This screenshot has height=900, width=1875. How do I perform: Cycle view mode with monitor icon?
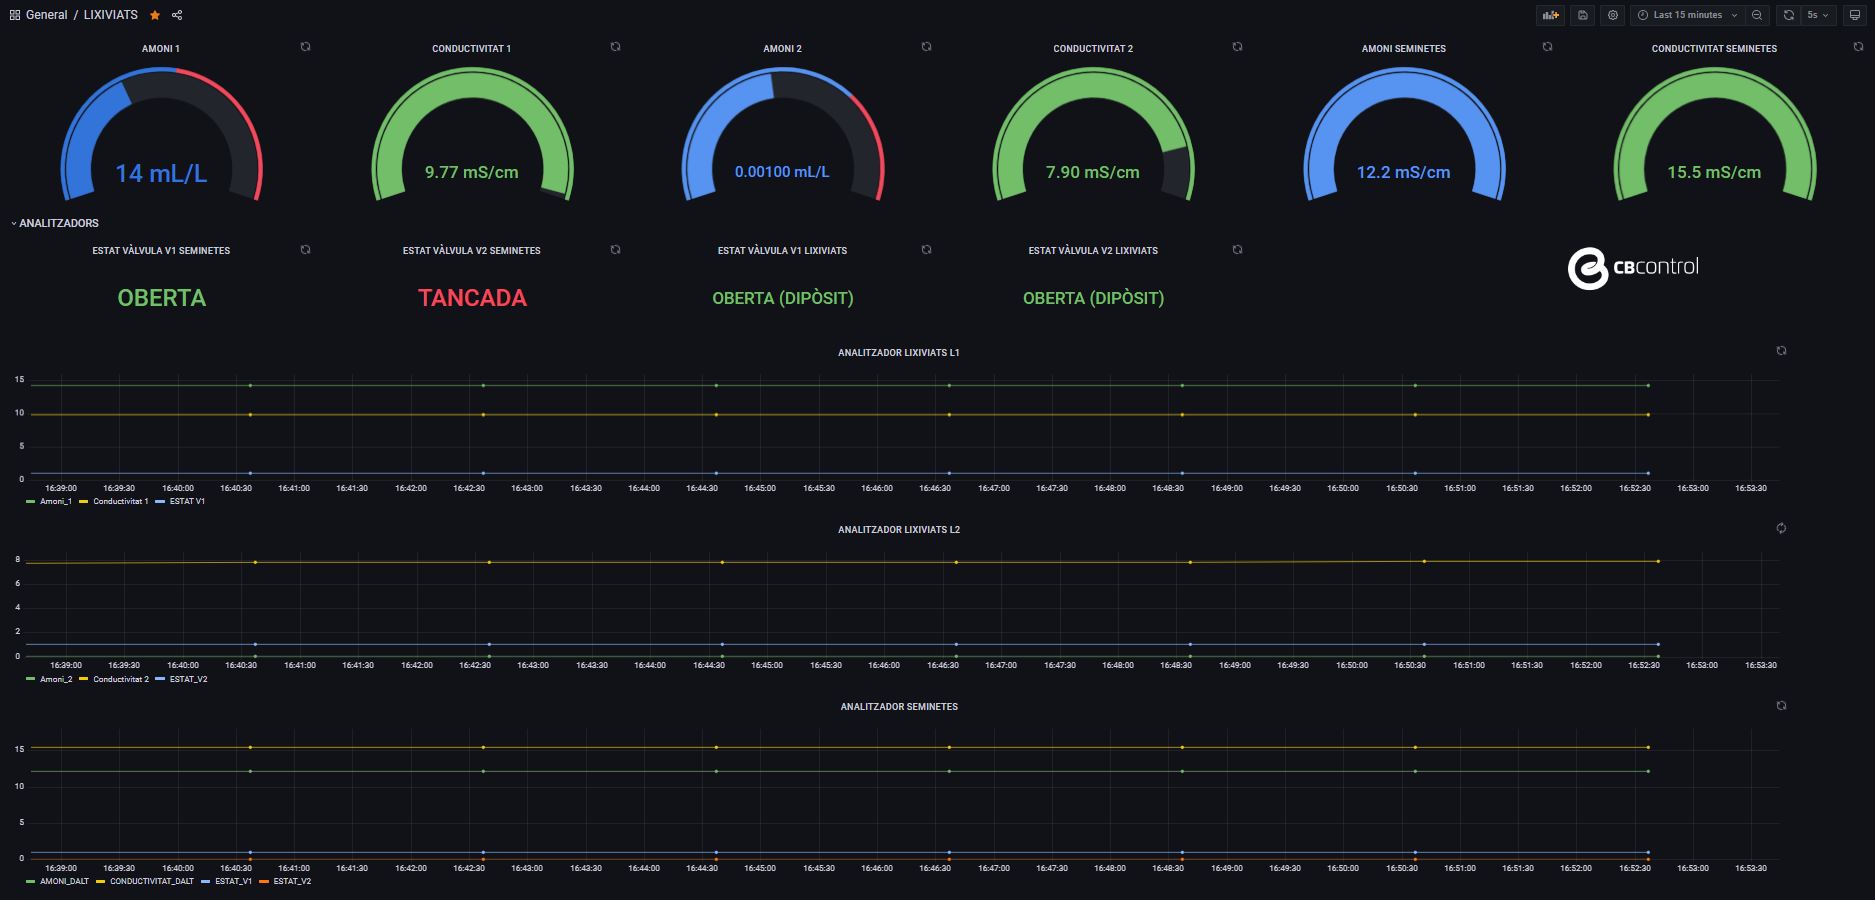(x=1856, y=15)
